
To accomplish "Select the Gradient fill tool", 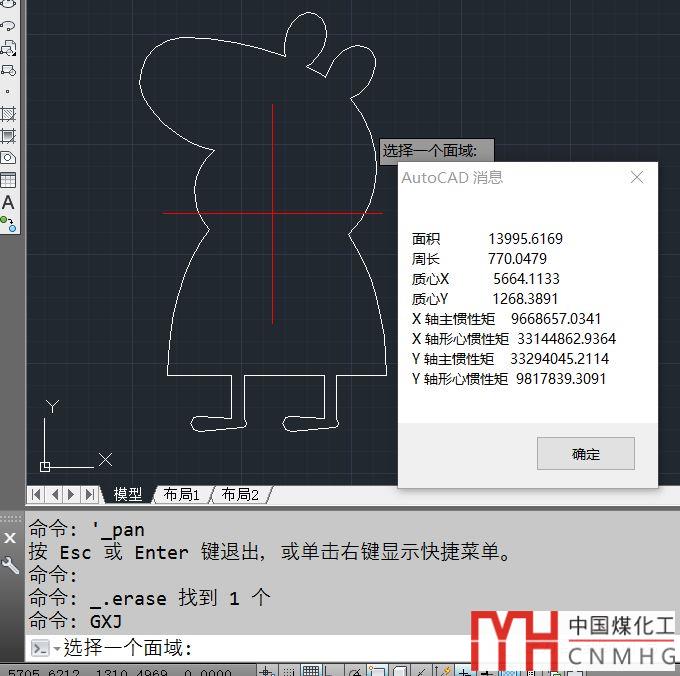I will pyautogui.click(x=8, y=136).
